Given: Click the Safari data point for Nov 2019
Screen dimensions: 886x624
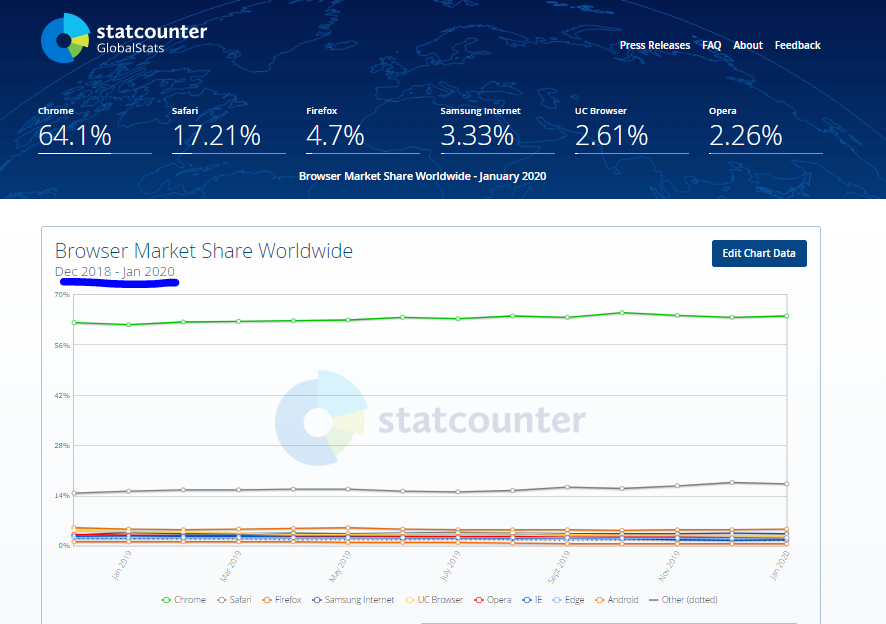Looking at the screenshot, I should [677, 486].
